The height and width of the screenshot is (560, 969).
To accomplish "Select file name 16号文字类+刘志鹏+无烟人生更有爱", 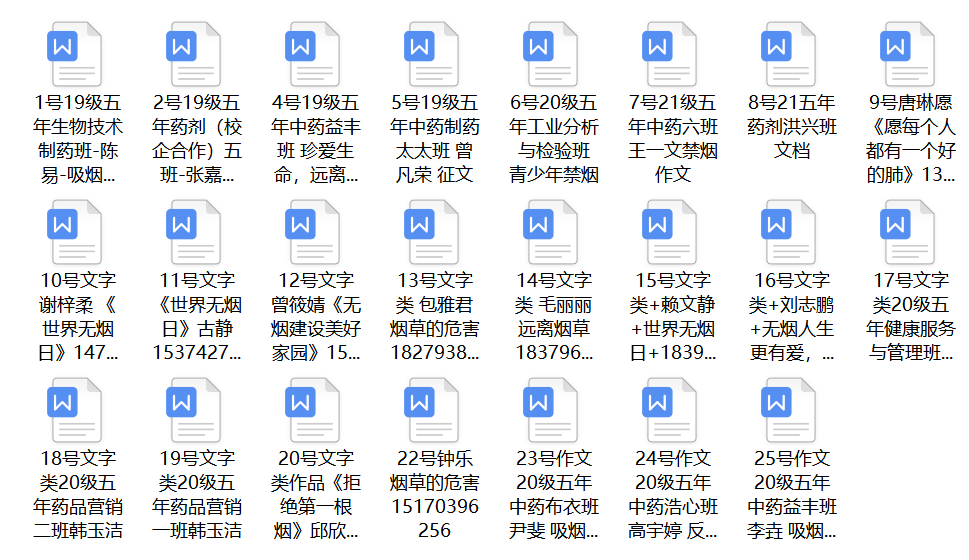I will point(792,316).
